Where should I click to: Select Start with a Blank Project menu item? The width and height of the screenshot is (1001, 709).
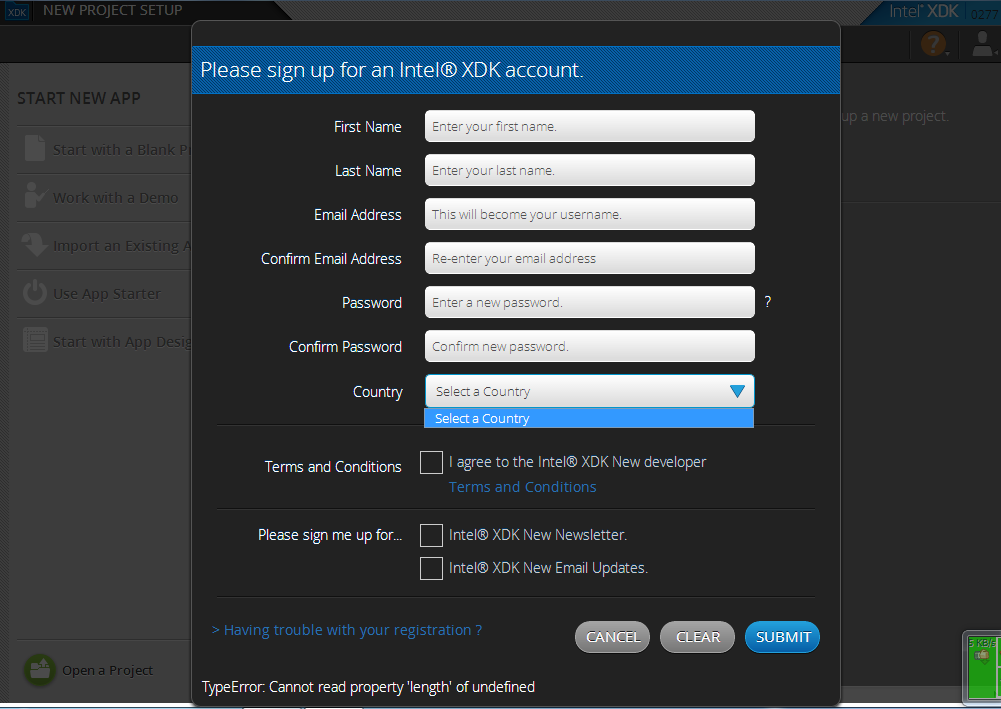point(104,149)
